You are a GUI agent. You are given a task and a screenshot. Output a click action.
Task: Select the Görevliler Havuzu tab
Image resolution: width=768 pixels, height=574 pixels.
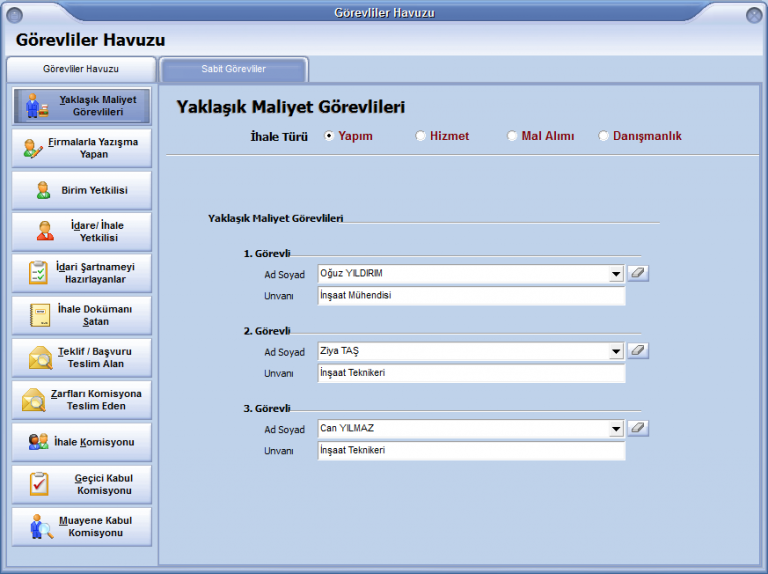pyautogui.click(x=81, y=69)
